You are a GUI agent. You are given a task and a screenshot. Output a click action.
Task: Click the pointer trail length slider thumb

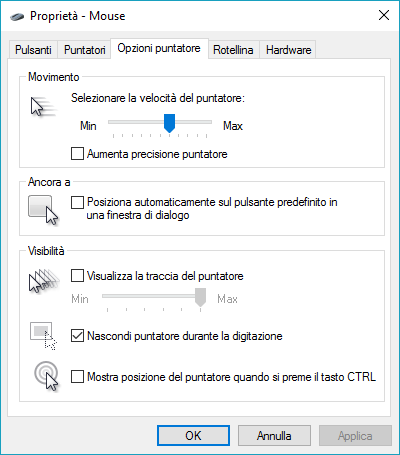tap(200, 297)
